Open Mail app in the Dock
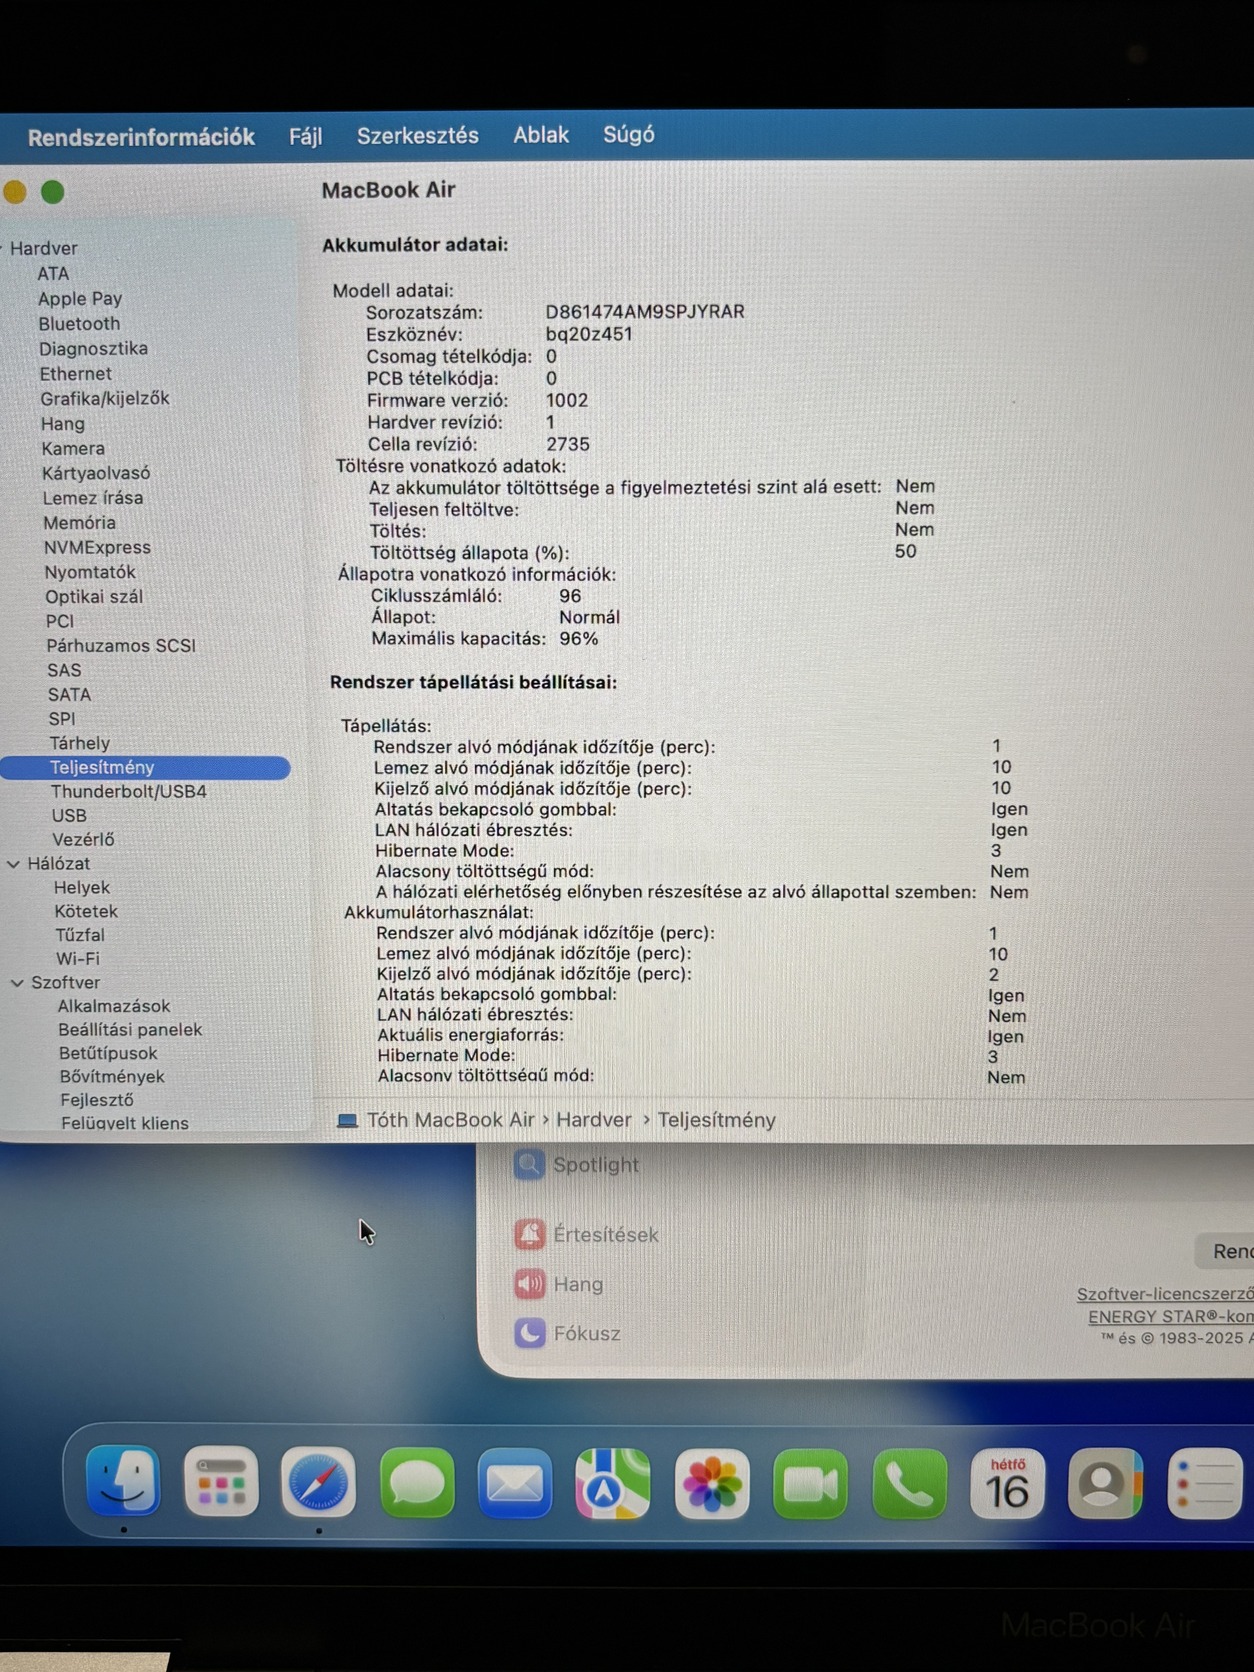The height and width of the screenshot is (1672, 1254). tap(515, 1483)
